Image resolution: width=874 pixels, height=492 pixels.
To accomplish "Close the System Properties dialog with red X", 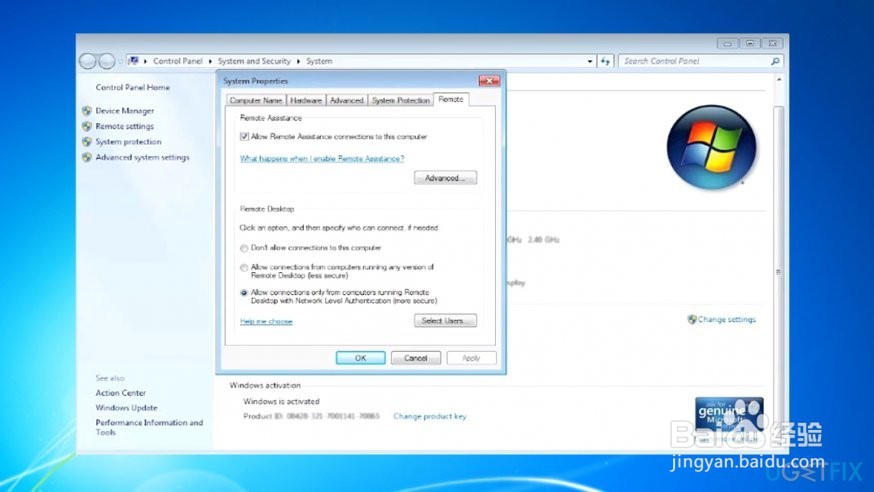I will click(489, 81).
